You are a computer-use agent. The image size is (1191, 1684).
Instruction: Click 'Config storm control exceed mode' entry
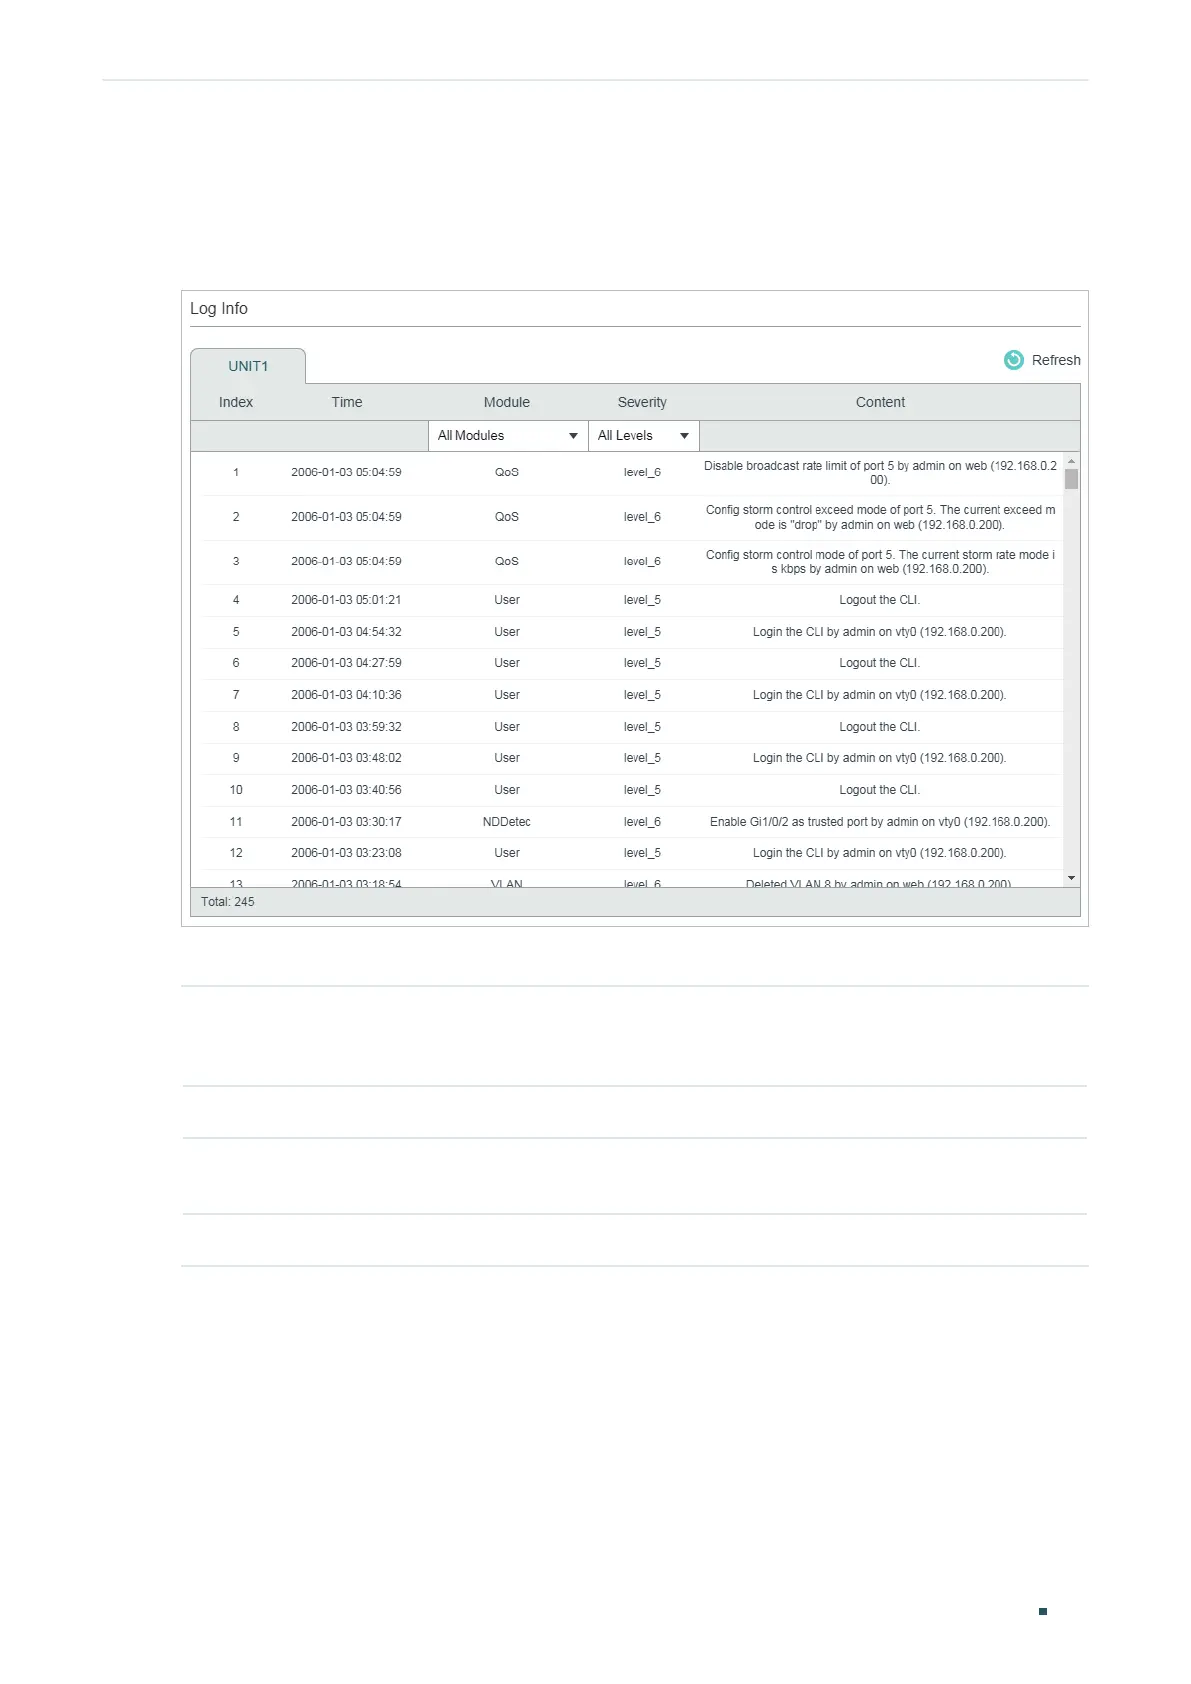880,517
